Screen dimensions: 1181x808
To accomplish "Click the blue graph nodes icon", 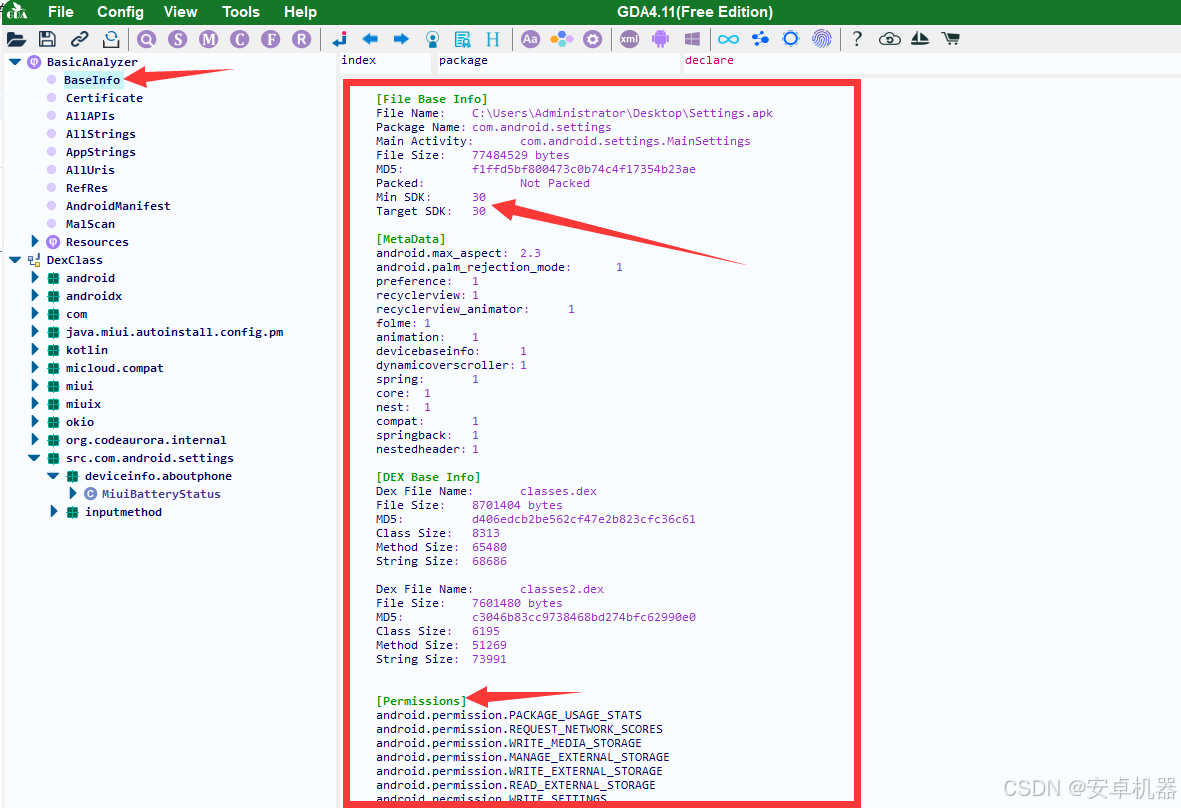I will coord(760,39).
